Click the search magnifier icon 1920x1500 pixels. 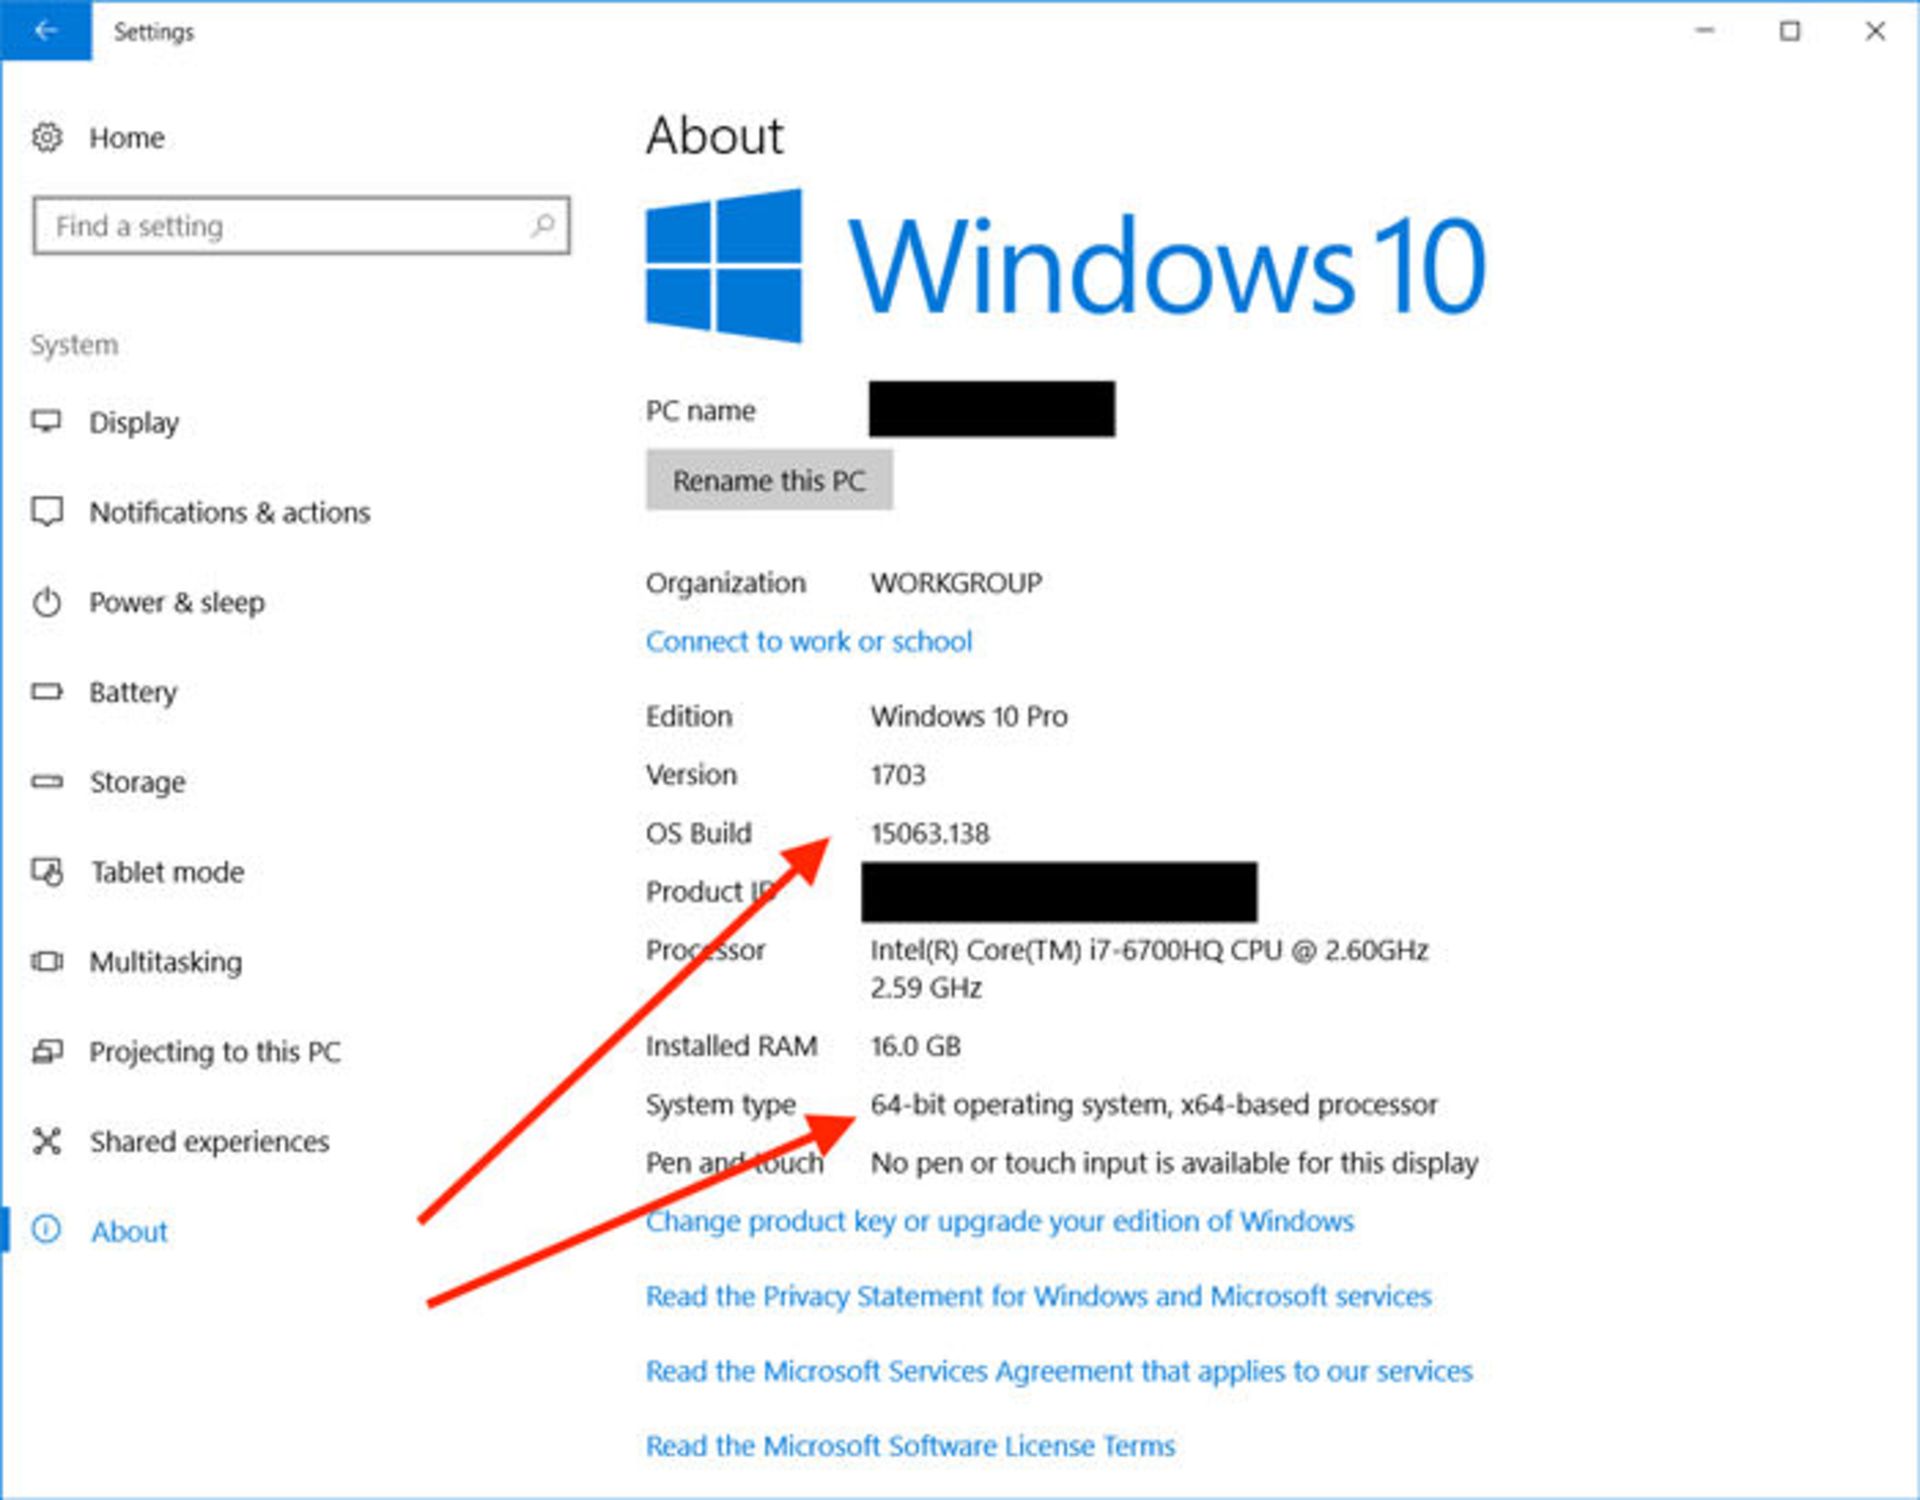click(x=543, y=225)
